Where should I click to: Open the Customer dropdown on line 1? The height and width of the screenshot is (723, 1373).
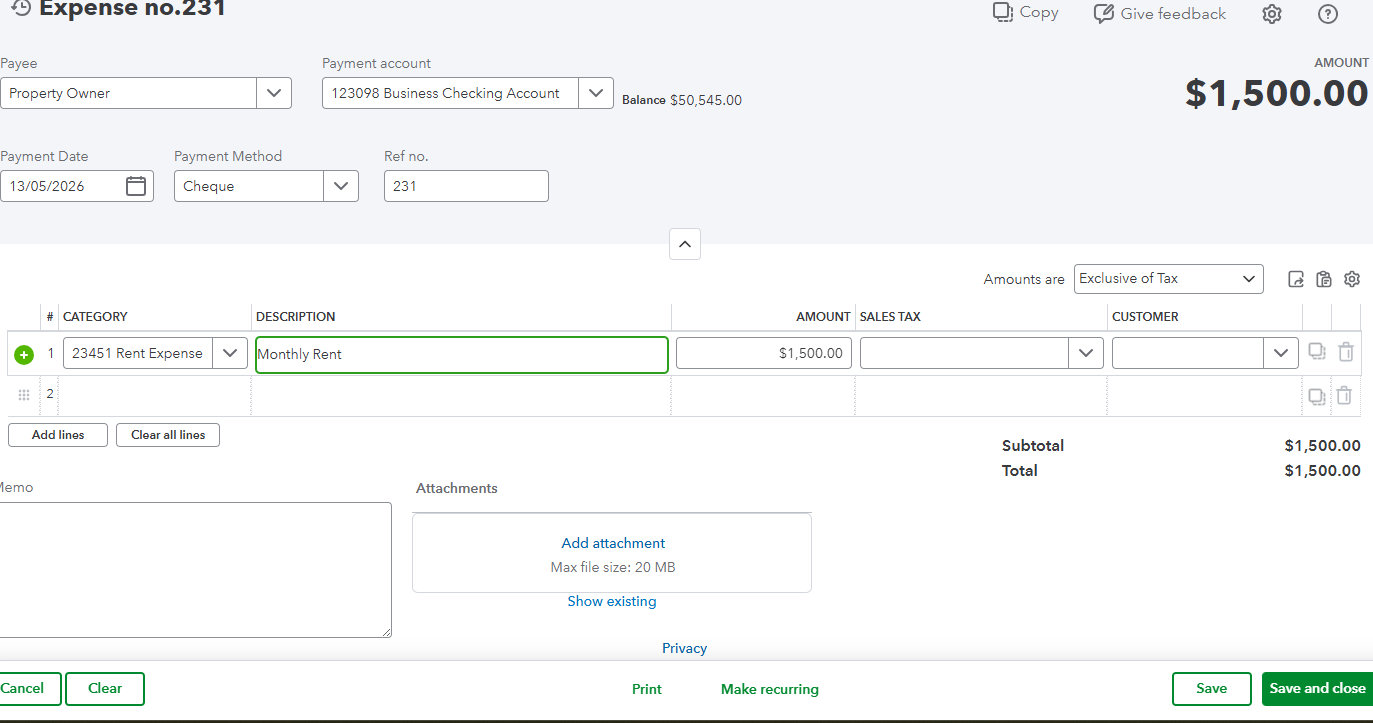(1281, 353)
